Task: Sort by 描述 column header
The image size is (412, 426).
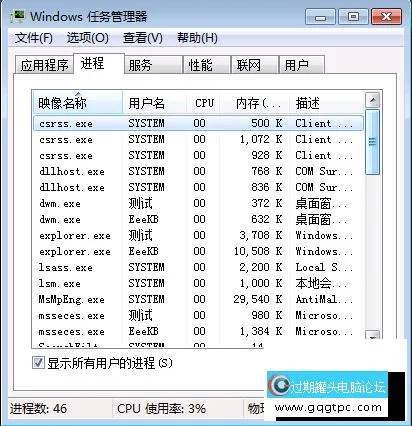Action: pos(327,103)
